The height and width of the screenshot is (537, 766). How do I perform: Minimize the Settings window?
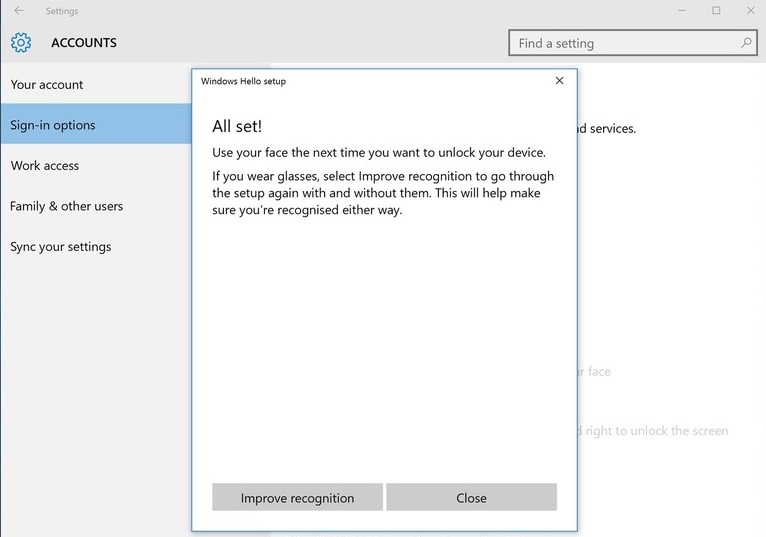tap(682, 10)
